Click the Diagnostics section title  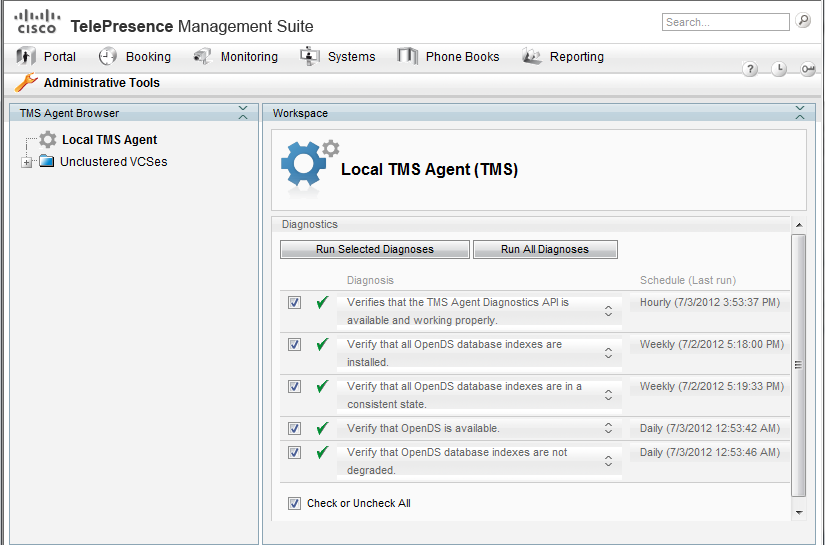[309, 224]
